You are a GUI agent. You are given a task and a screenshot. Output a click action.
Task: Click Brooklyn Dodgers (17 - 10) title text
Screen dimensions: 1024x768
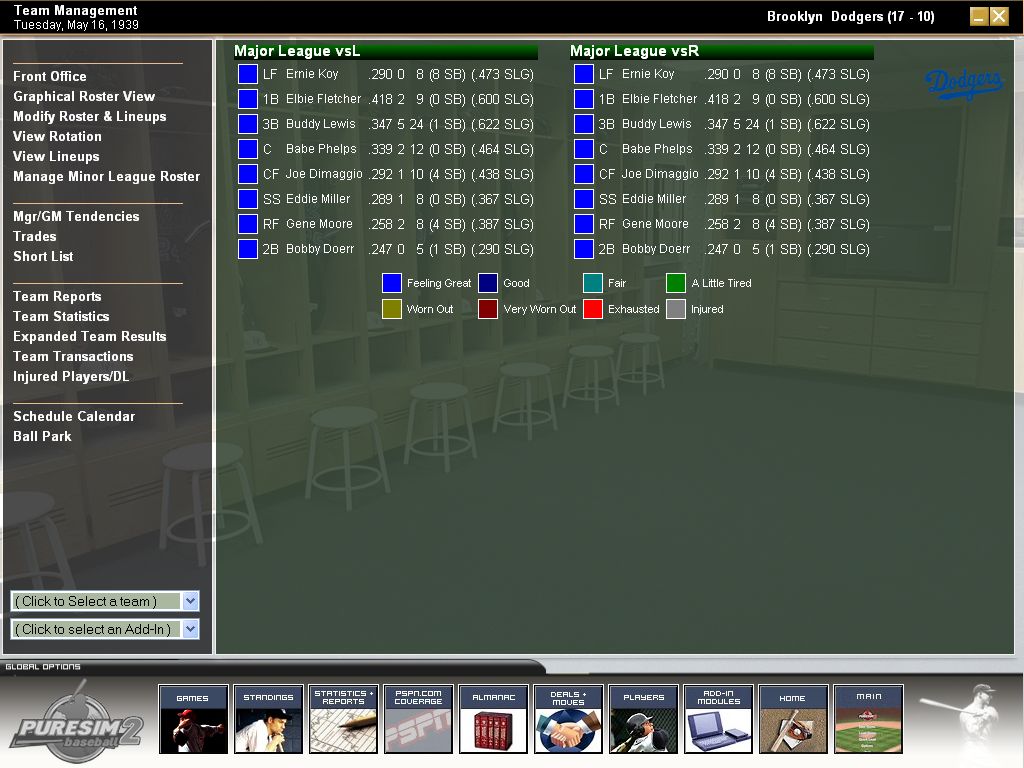click(x=850, y=16)
